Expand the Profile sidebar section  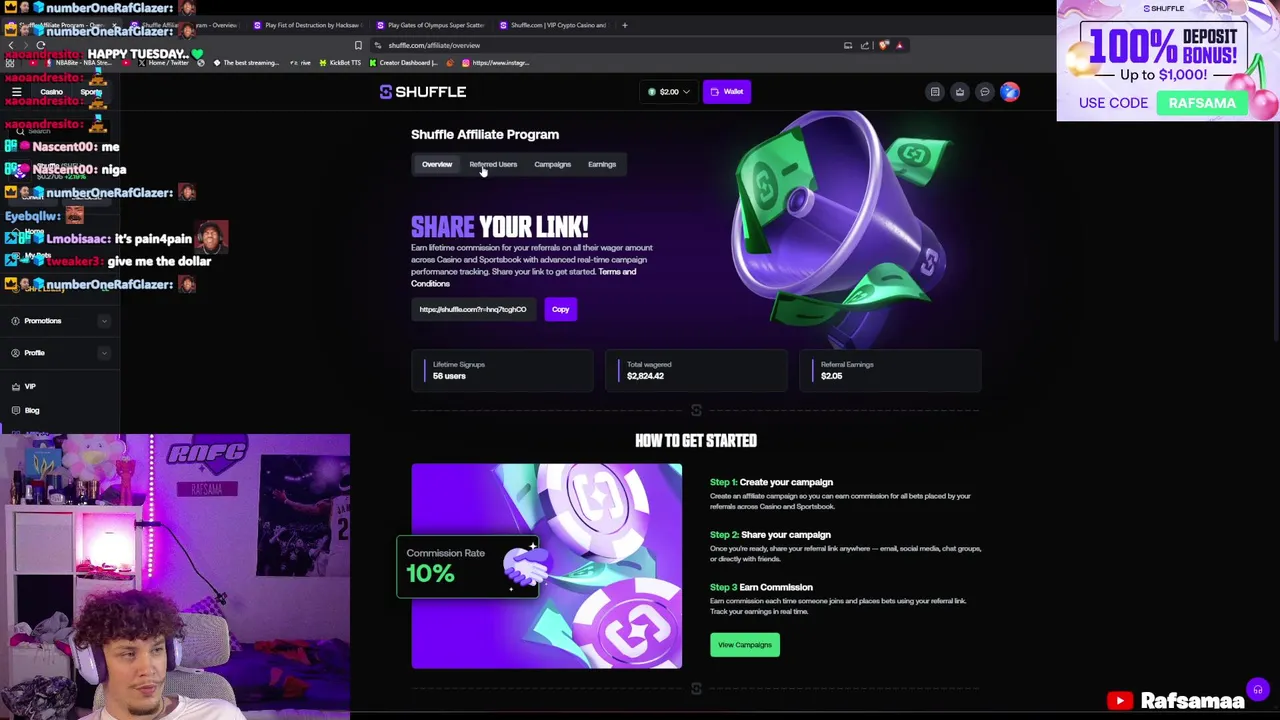tap(60, 353)
